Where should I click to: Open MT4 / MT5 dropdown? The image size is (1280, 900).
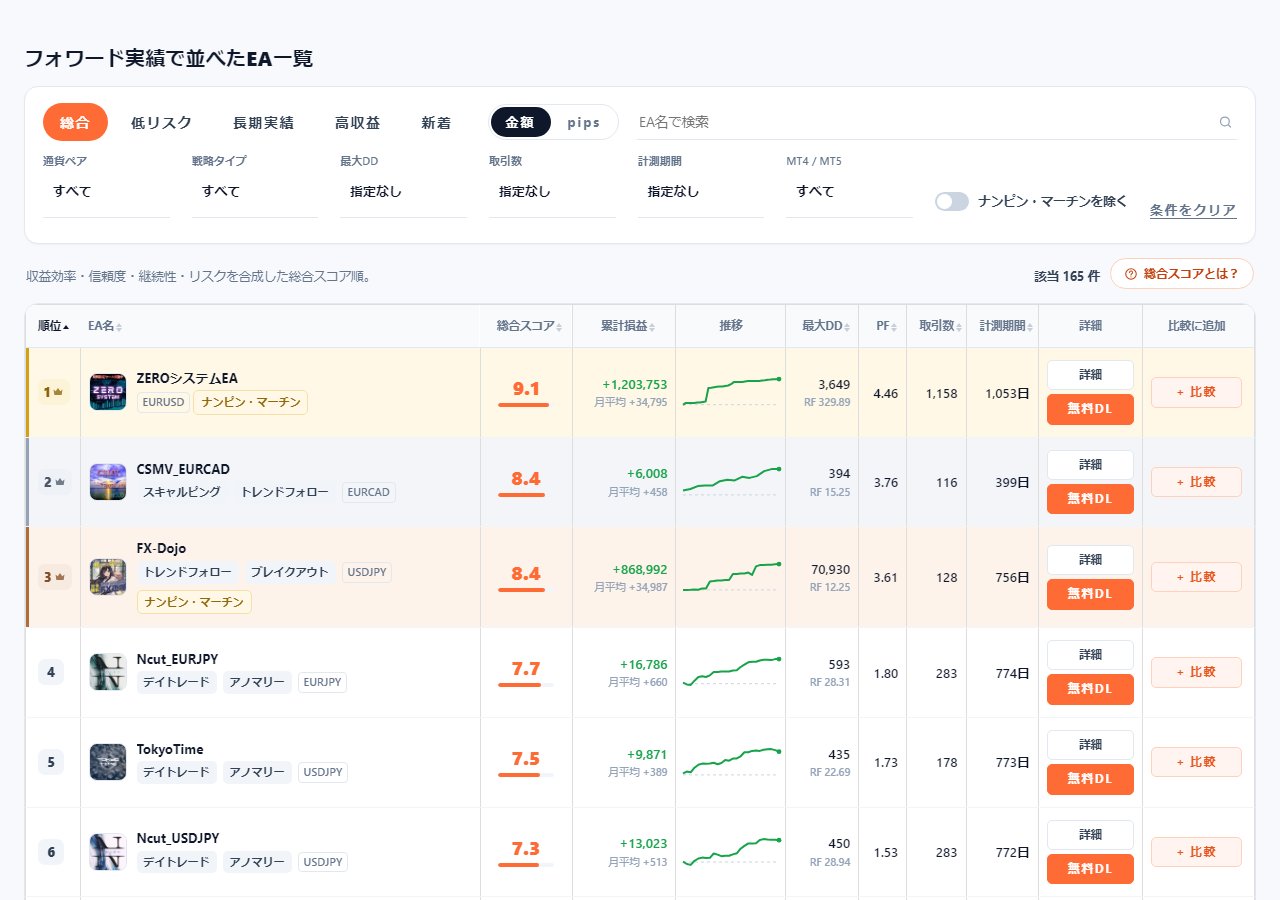[x=849, y=191]
